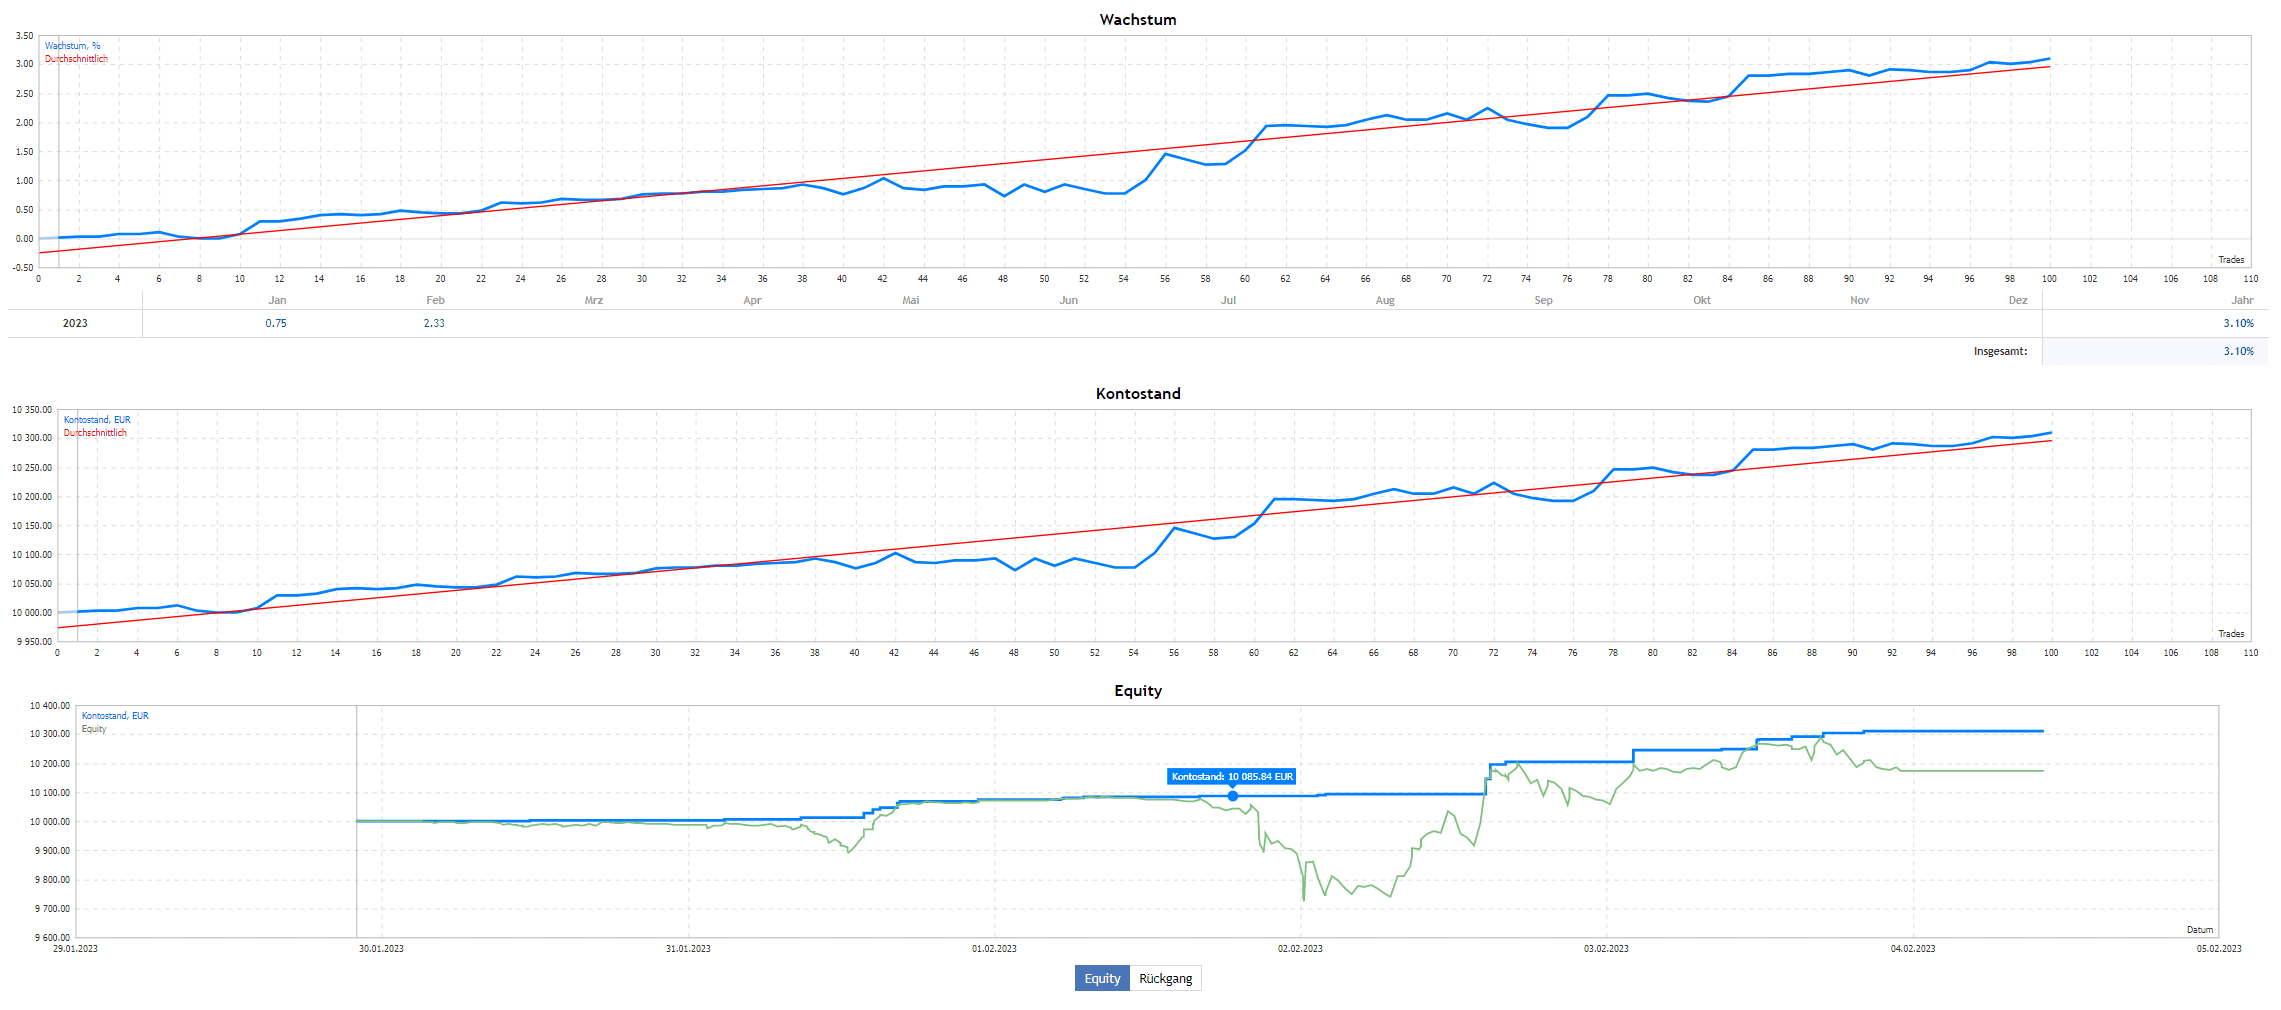2281x1010 pixels.
Task: Click 'Wachstum, %' legend entry
Action: (72, 46)
